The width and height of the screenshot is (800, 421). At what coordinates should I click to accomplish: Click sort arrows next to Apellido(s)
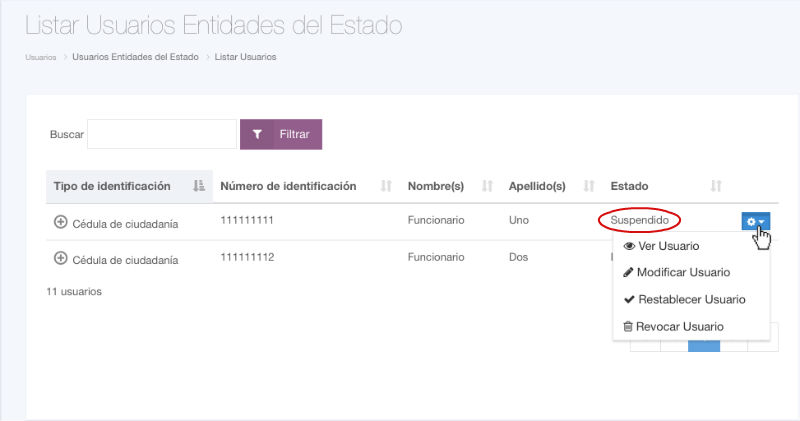589,186
